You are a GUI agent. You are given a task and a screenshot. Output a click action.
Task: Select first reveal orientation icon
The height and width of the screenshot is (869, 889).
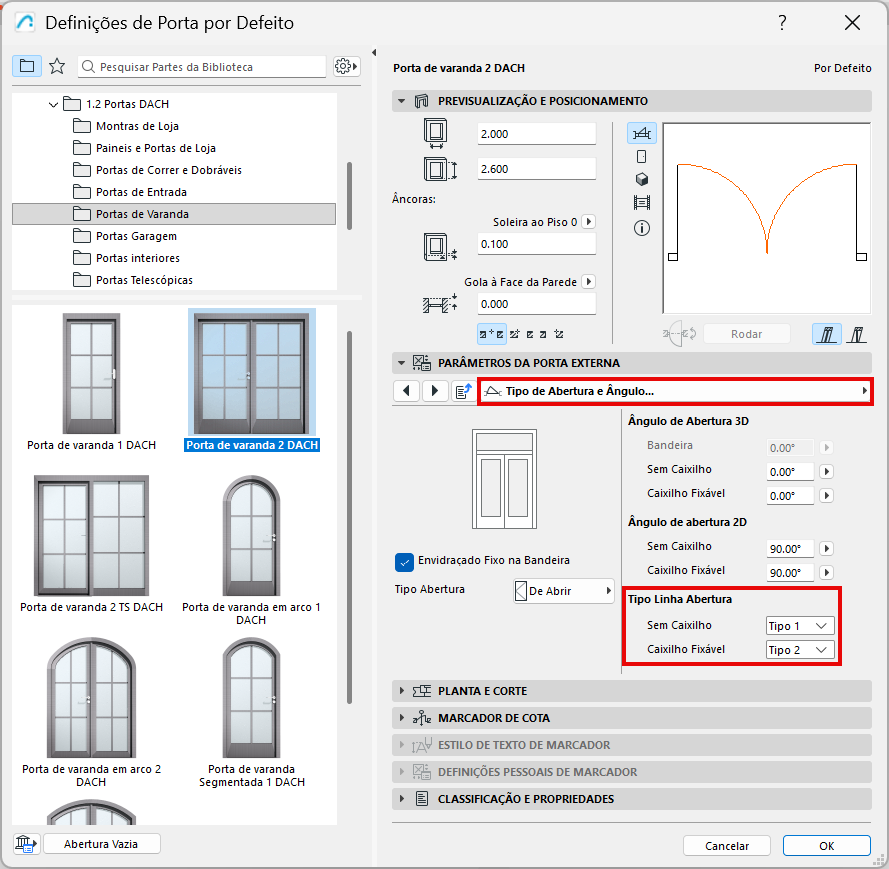827,334
